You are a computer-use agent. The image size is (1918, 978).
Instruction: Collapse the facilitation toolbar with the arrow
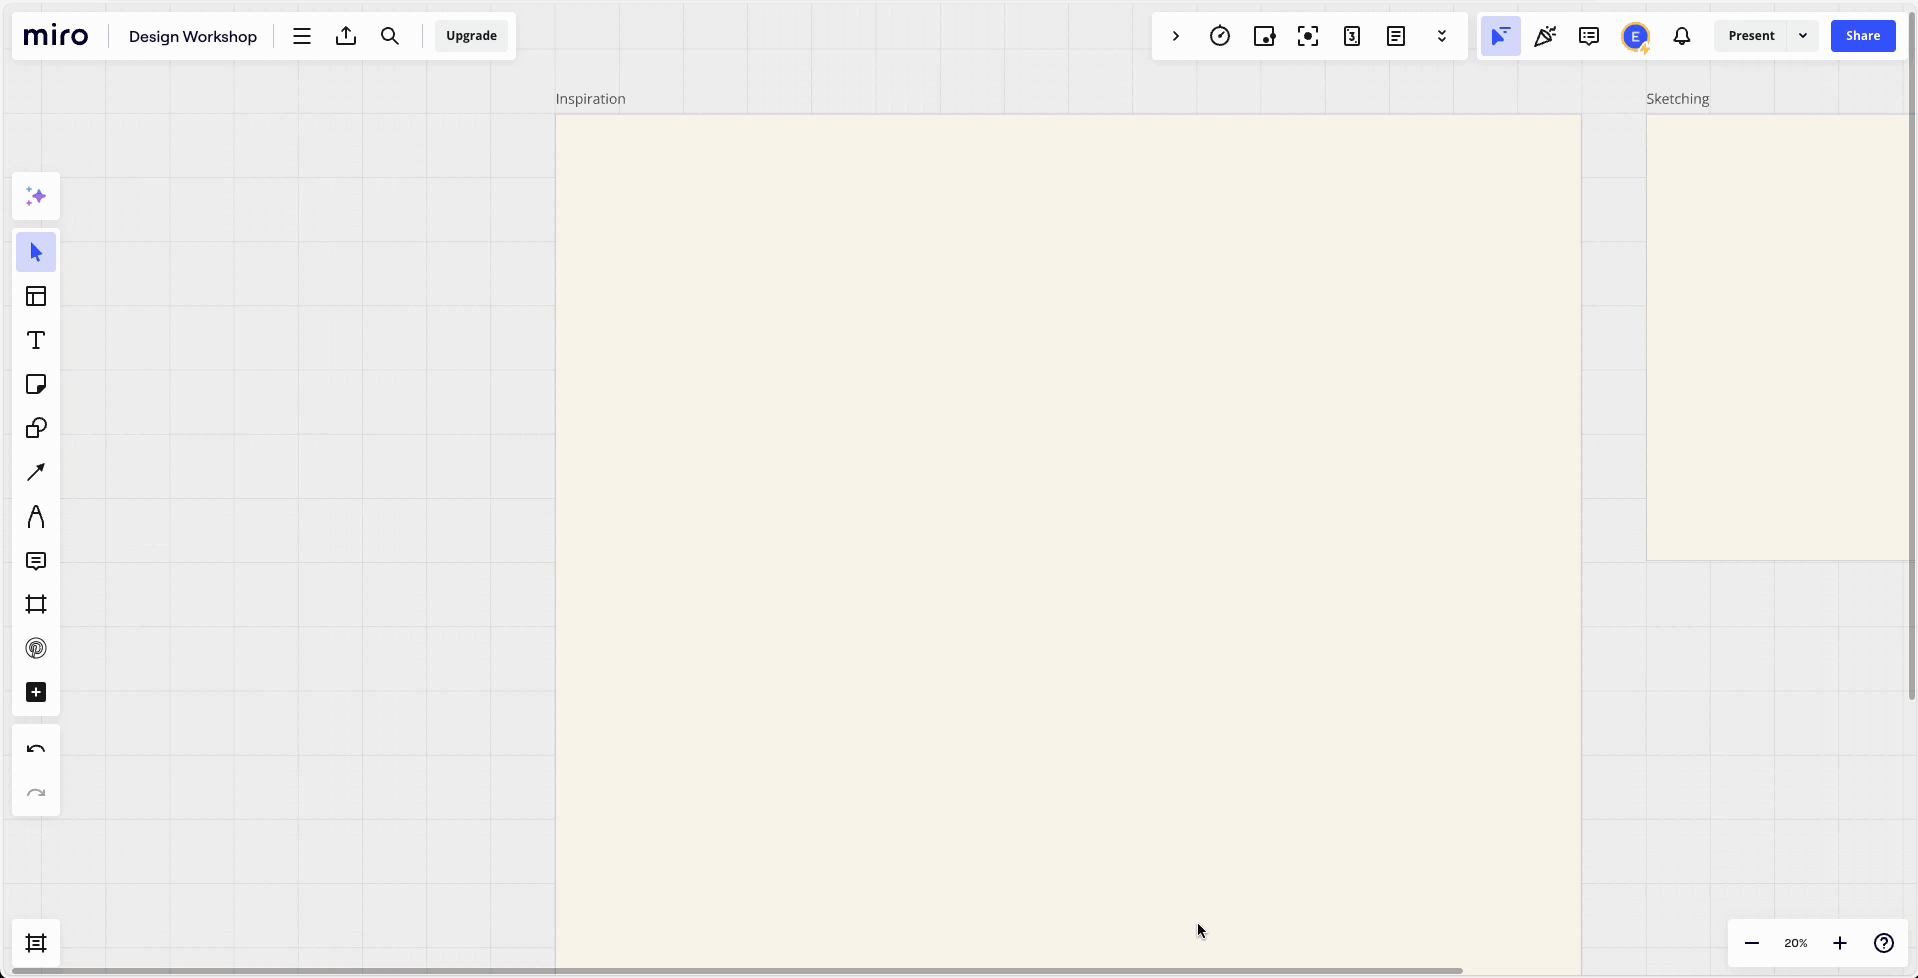[x=1176, y=35]
